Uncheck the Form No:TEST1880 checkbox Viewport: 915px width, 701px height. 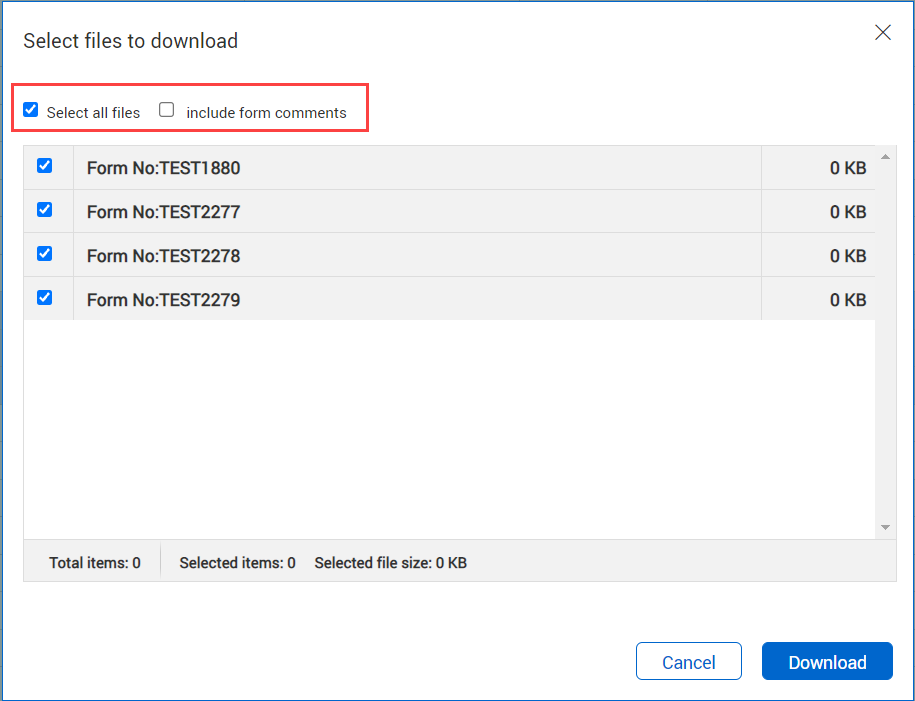(x=45, y=166)
